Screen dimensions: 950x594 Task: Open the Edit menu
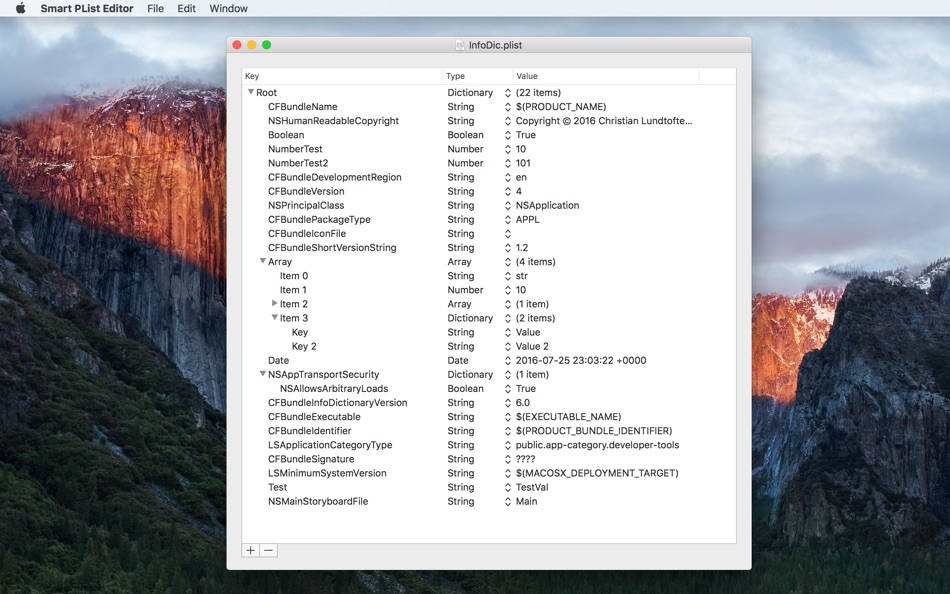(186, 8)
